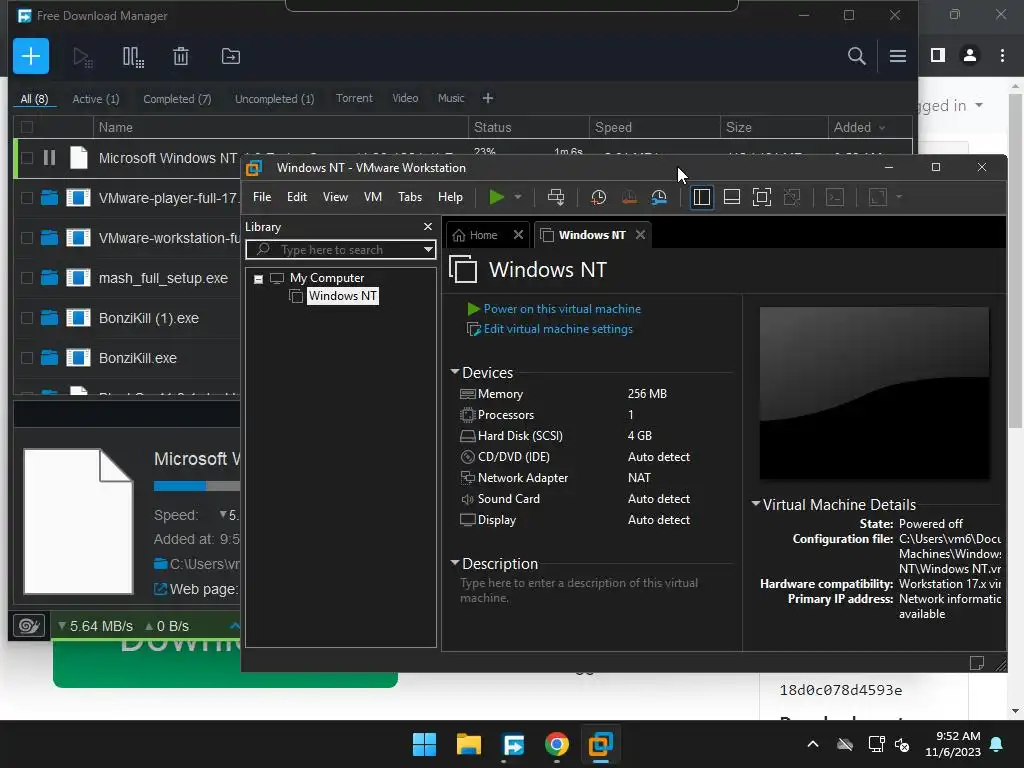
Task: Take a snapshot of this virtual machine
Action: point(598,197)
